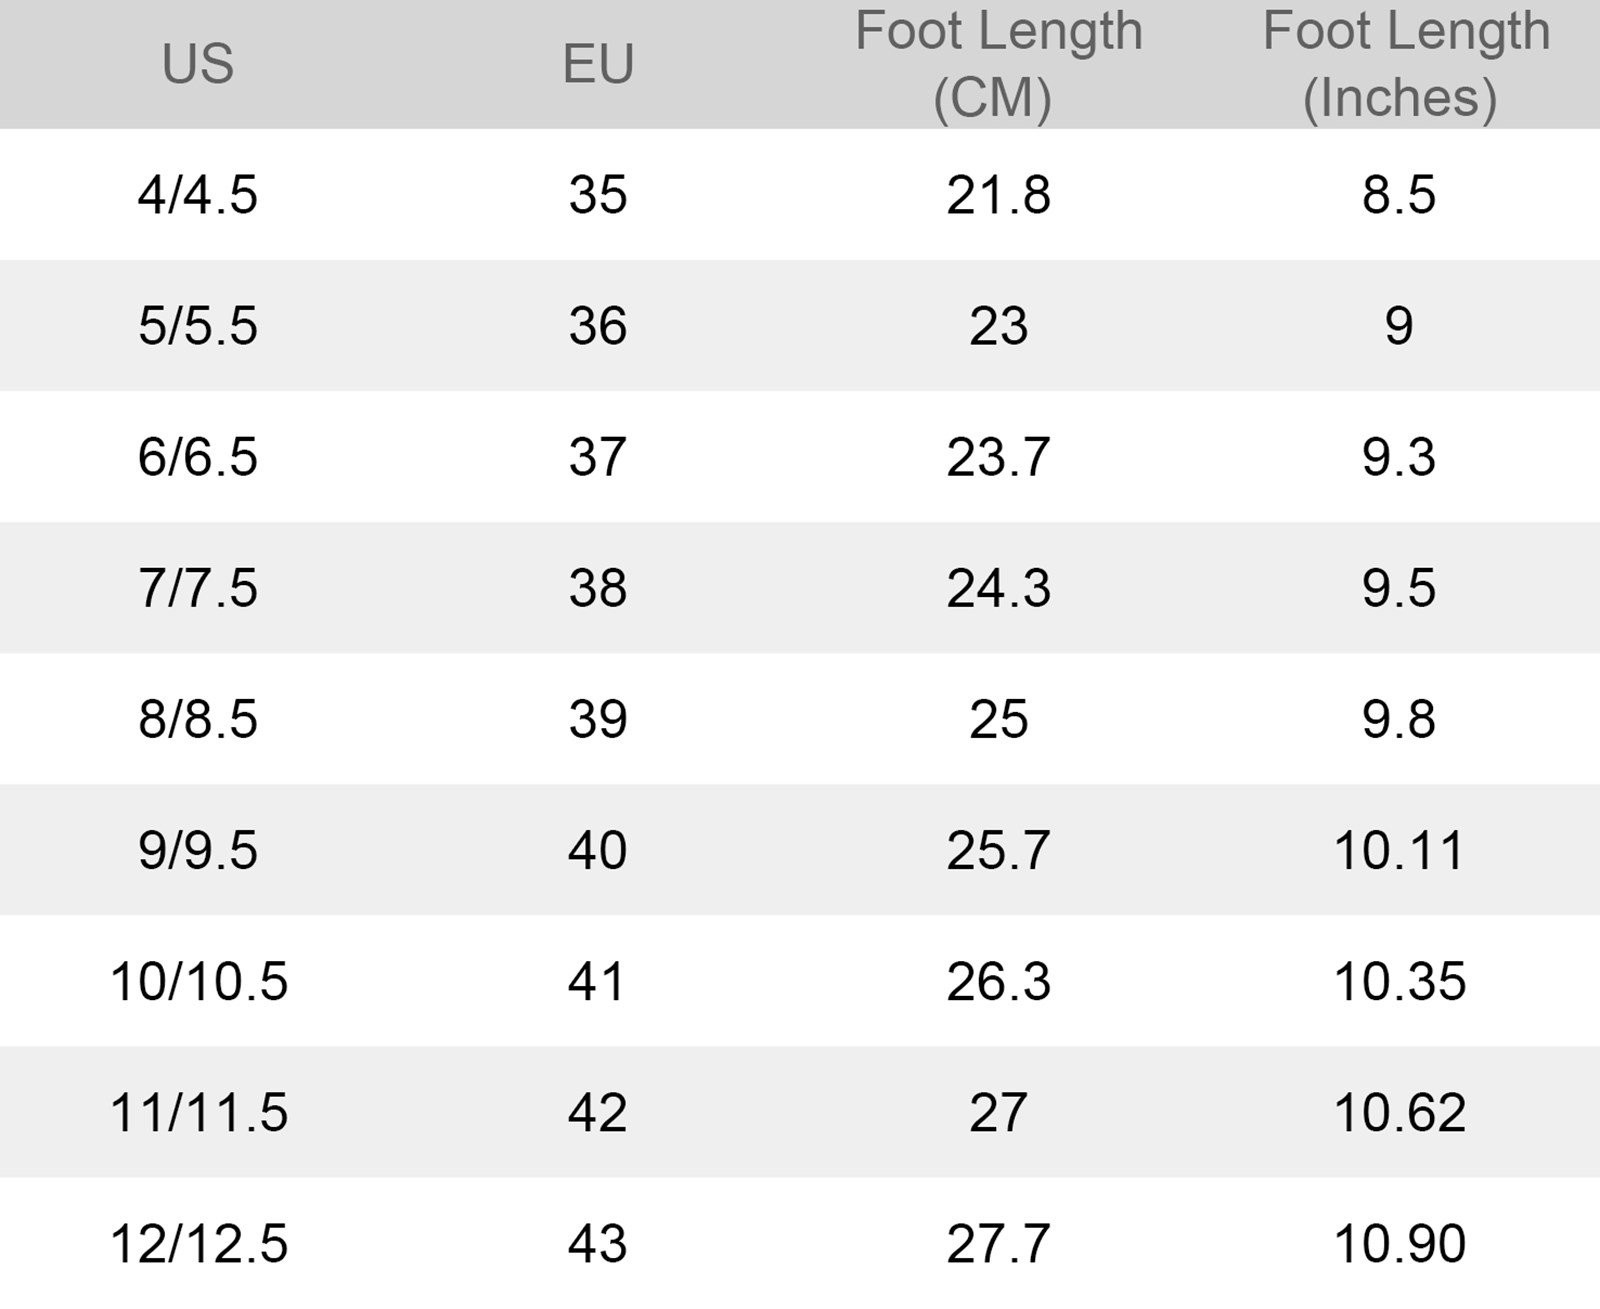Select the 9.5 inches value

click(1398, 588)
